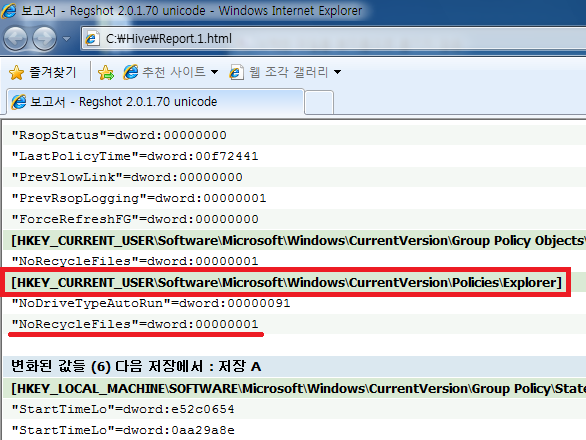Select the "LastPolicyTime"=dword:00f72441 line
586x440 pixels.
135,156
